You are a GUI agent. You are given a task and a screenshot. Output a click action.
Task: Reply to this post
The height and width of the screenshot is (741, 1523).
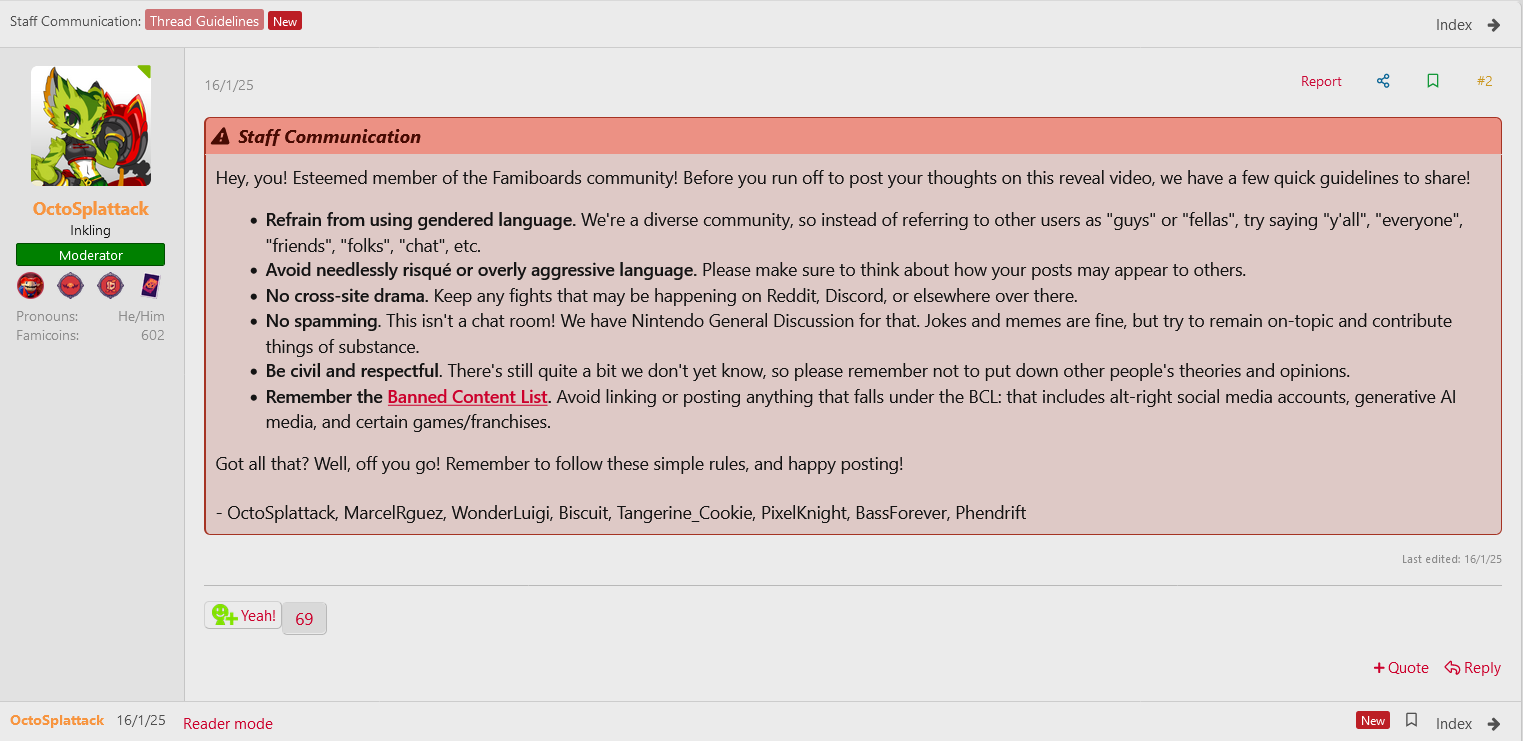click(x=1473, y=668)
